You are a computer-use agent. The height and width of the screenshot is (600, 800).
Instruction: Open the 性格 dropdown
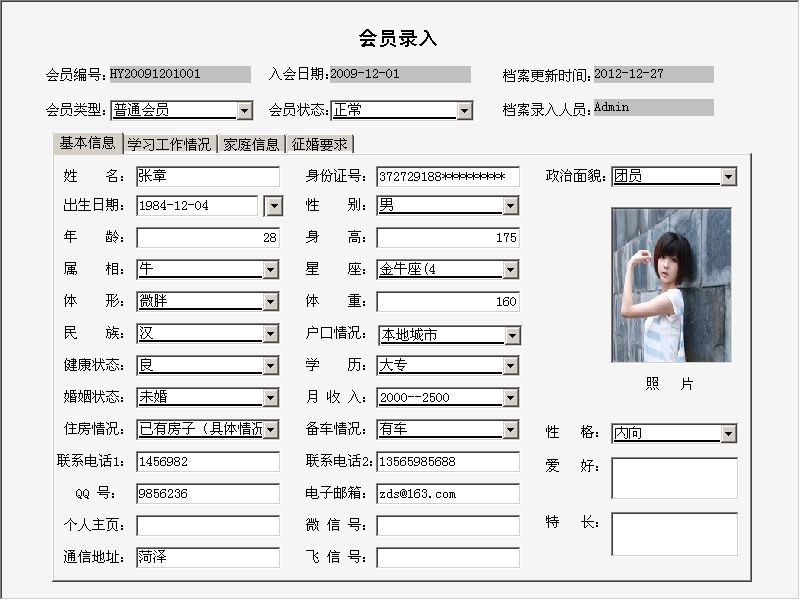click(729, 434)
